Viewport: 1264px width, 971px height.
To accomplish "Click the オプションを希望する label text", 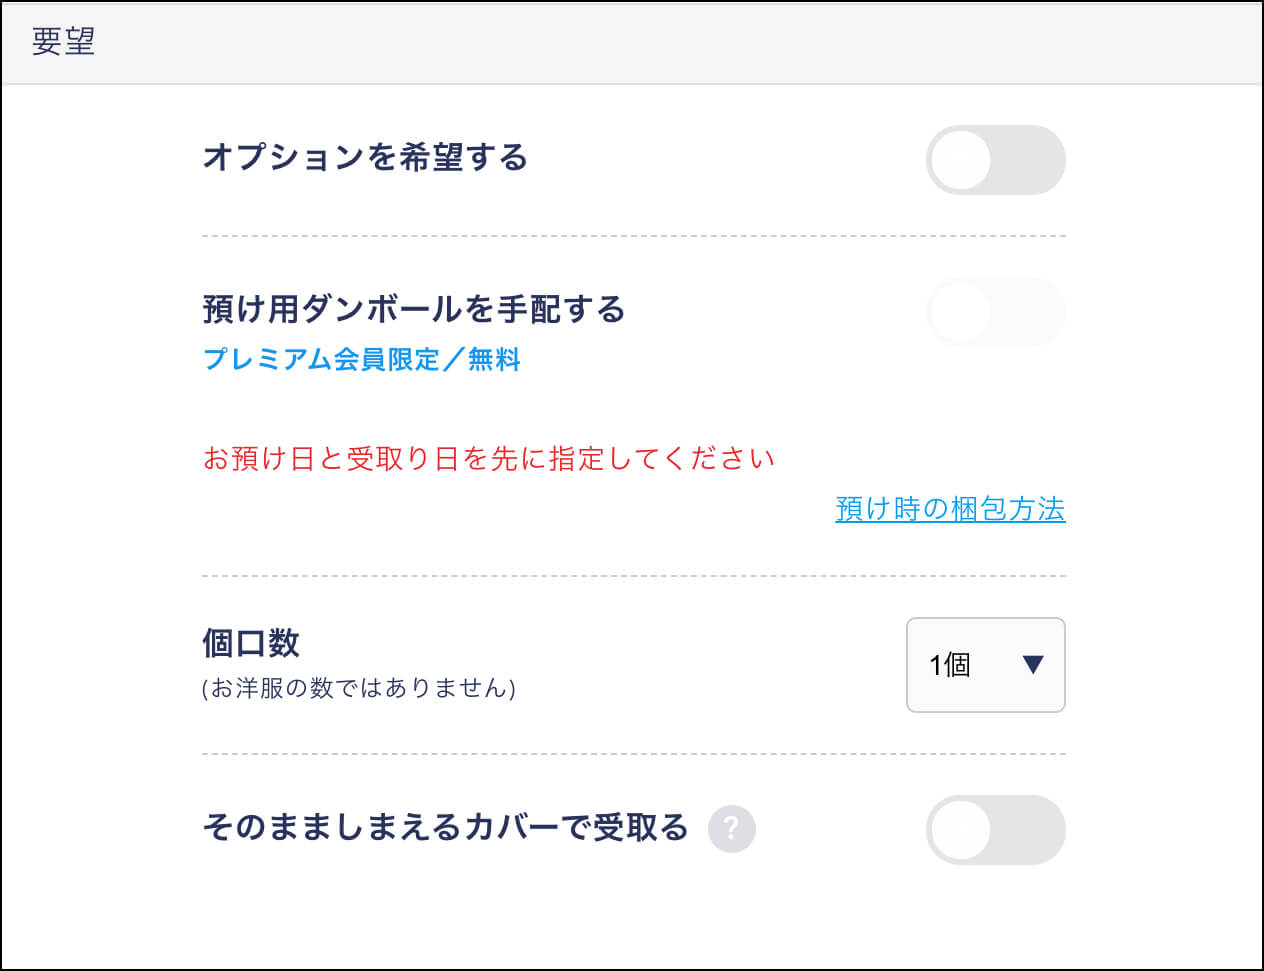I will pos(365,158).
